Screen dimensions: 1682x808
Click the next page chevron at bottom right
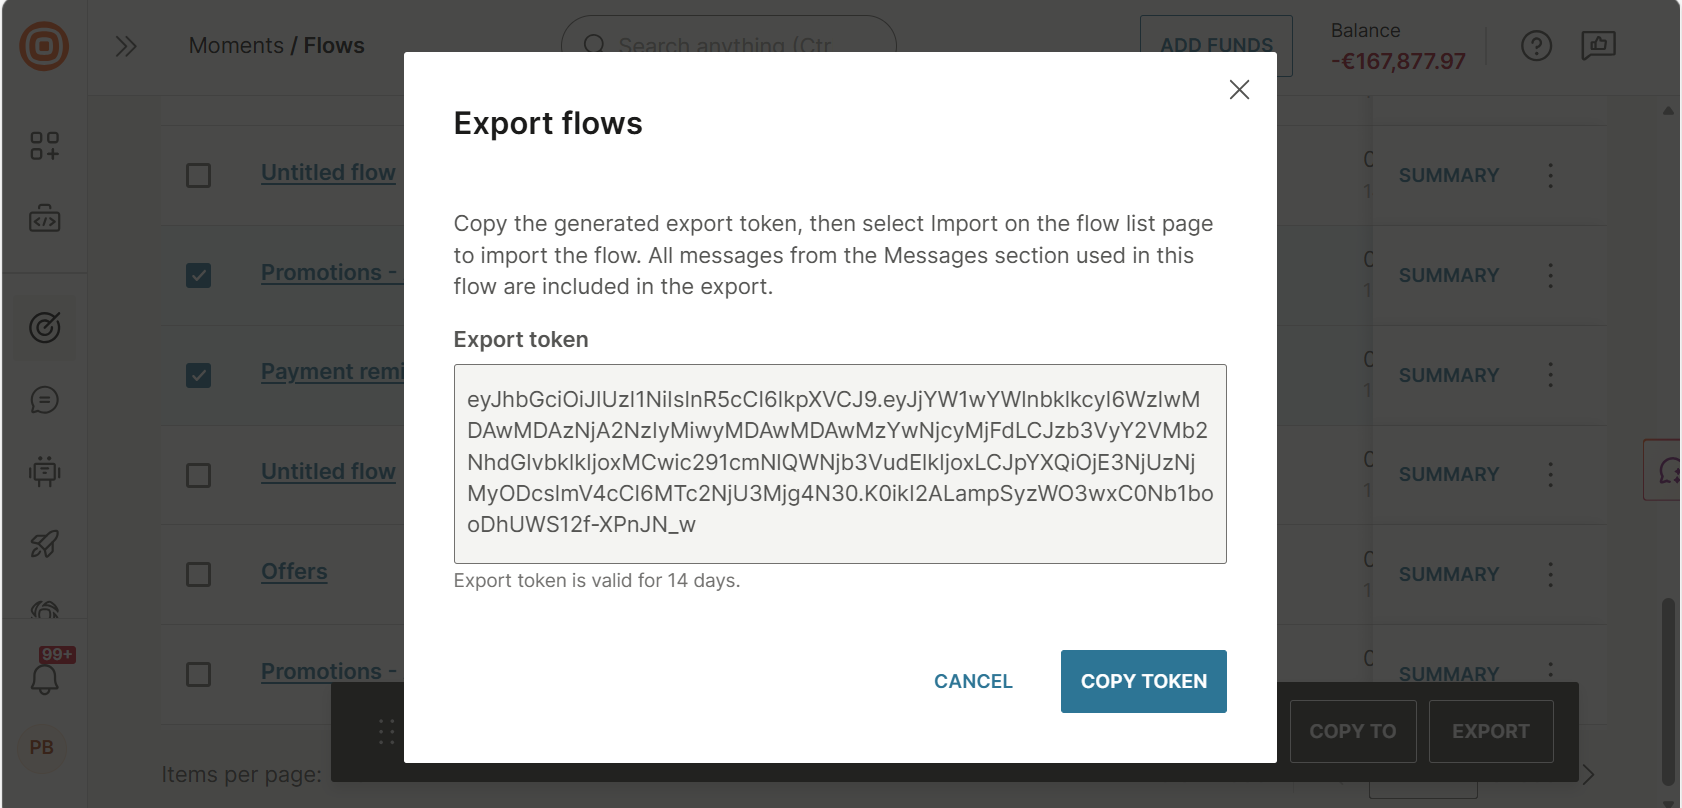(x=1590, y=774)
